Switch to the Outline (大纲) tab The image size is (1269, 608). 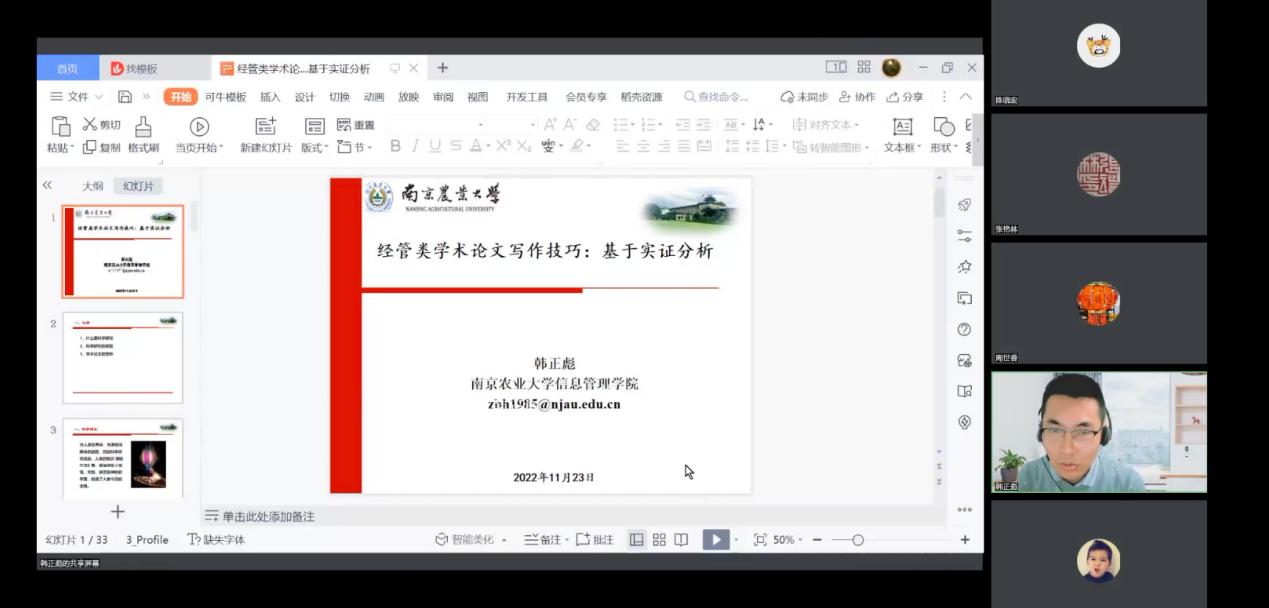point(92,186)
